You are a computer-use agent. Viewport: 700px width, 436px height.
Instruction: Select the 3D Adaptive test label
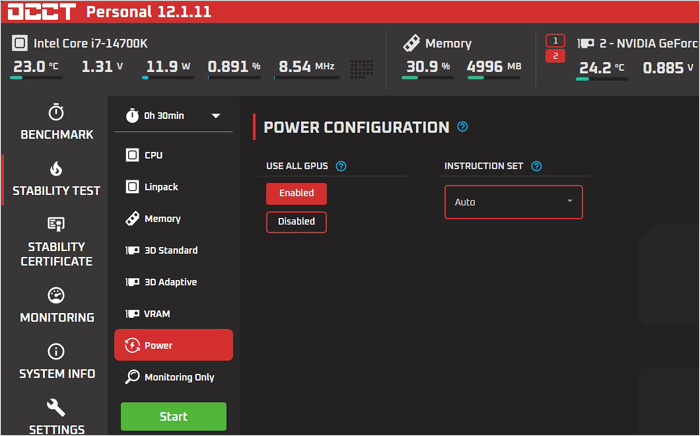point(171,282)
